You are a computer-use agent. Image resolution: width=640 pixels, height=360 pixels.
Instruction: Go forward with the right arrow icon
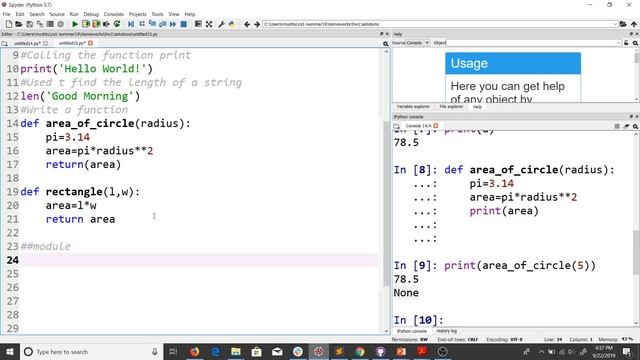(257, 24)
